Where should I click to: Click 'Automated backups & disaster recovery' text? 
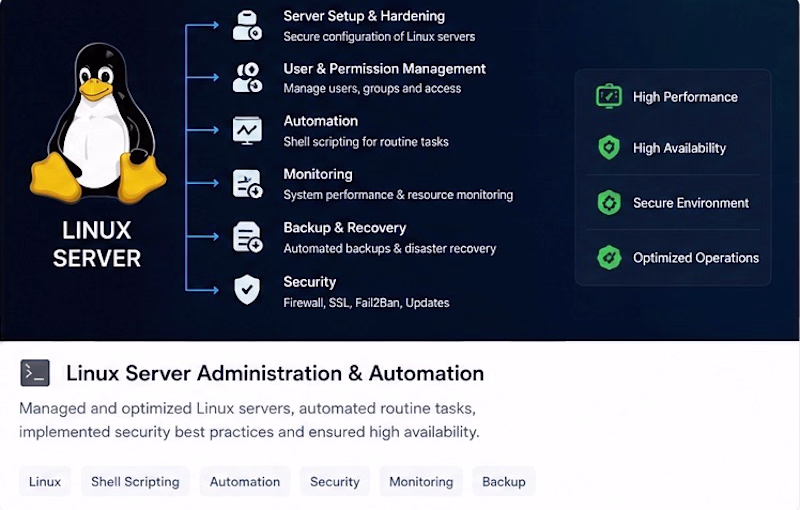[389, 248]
